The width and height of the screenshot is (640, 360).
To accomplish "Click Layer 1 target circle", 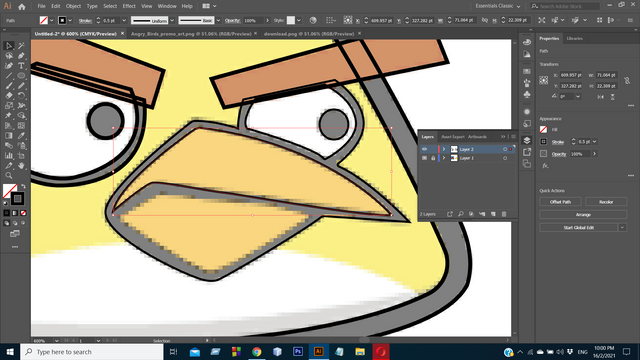I will point(505,158).
